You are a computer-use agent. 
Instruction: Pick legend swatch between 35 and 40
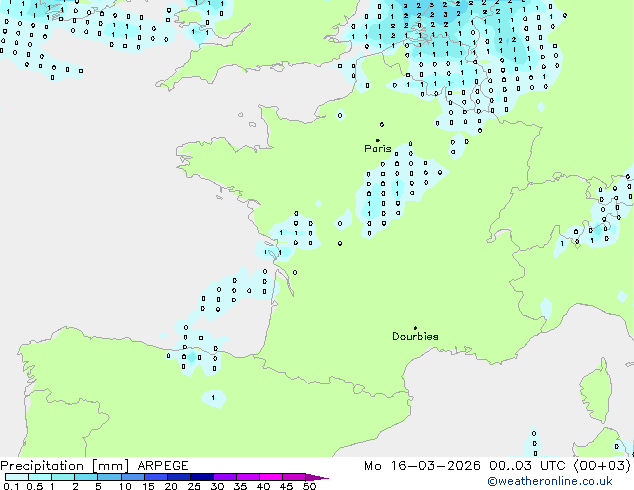click(248, 477)
